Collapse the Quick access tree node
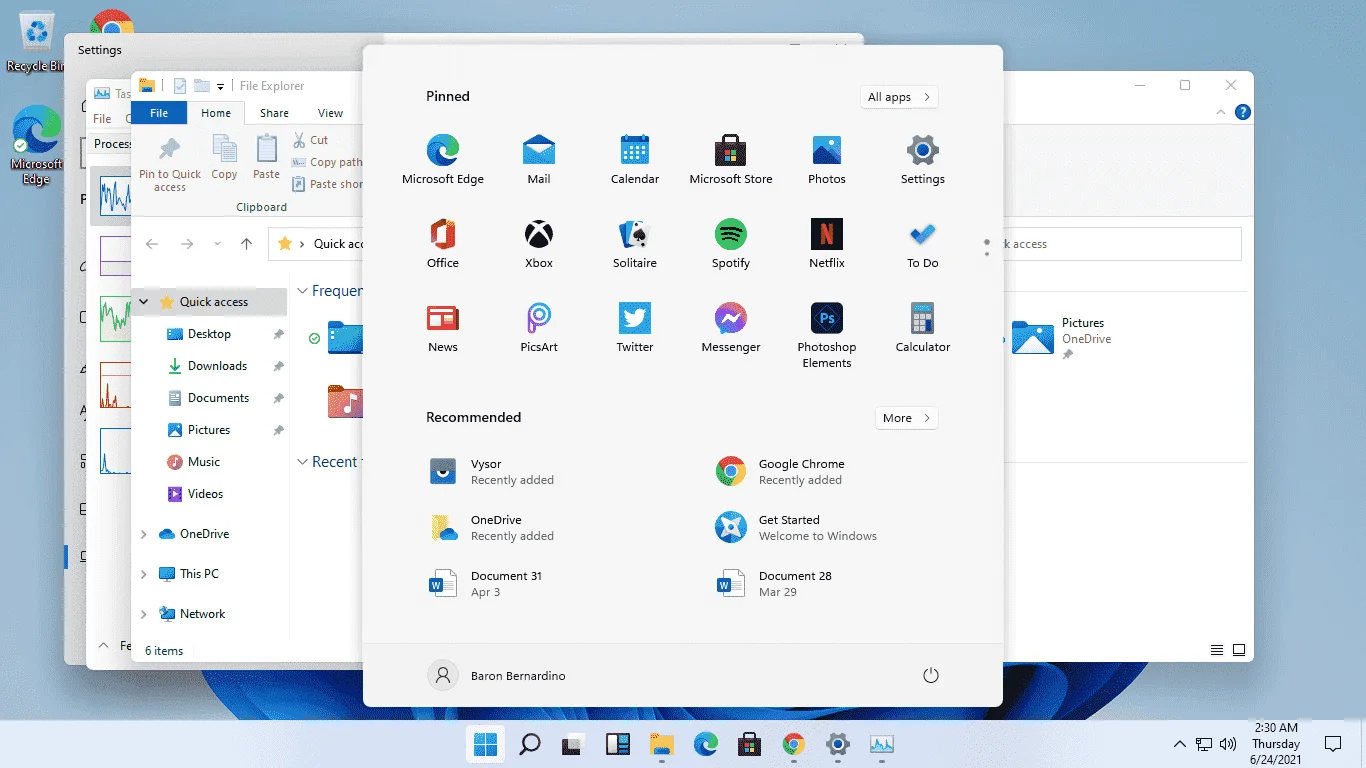 pos(144,302)
